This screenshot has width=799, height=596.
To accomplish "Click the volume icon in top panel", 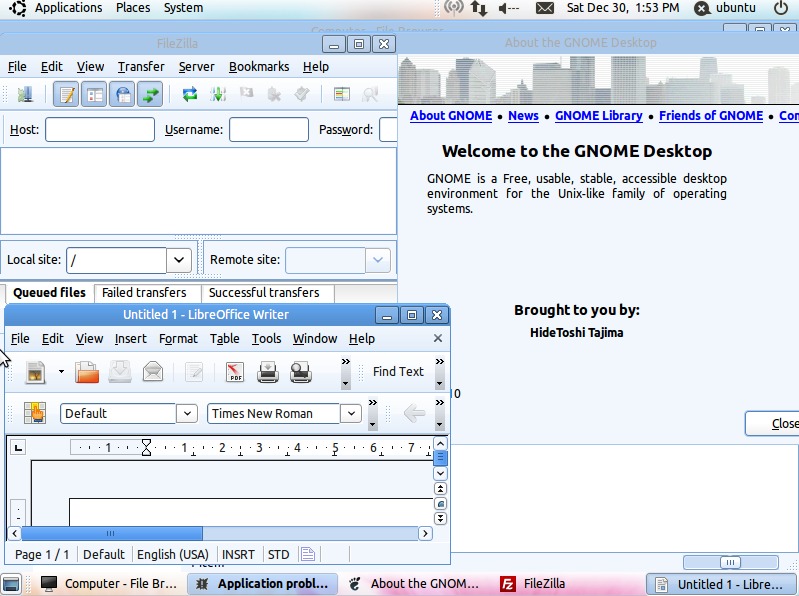I will pyautogui.click(x=509, y=8).
